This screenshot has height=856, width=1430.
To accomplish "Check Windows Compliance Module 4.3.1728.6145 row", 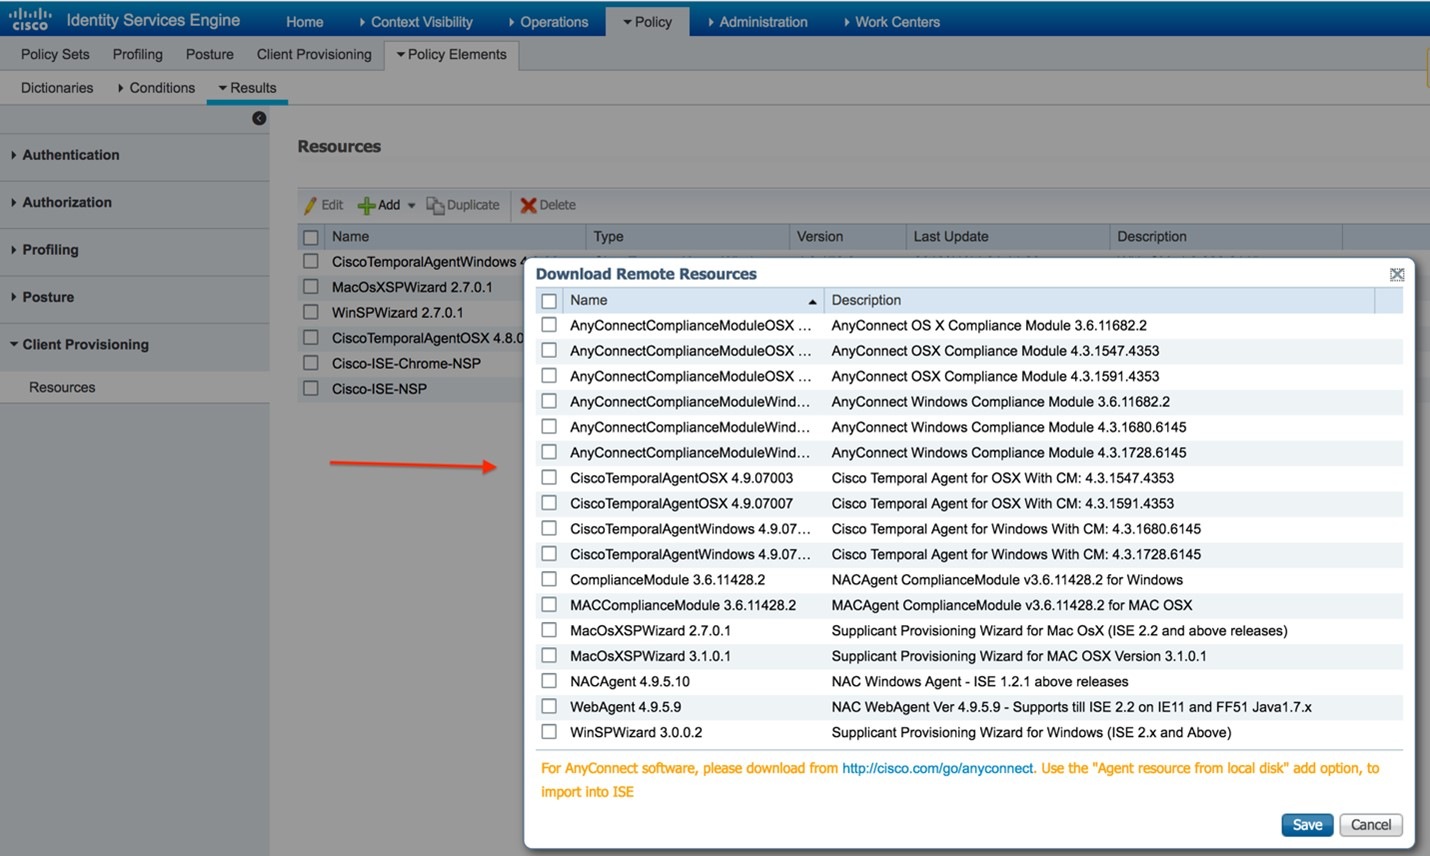I will [549, 452].
